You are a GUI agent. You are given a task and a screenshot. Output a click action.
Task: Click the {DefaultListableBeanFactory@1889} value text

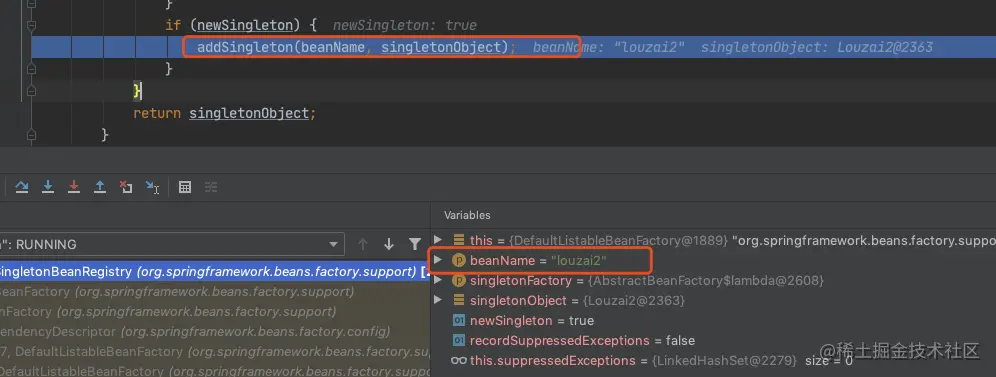[619, 241]
